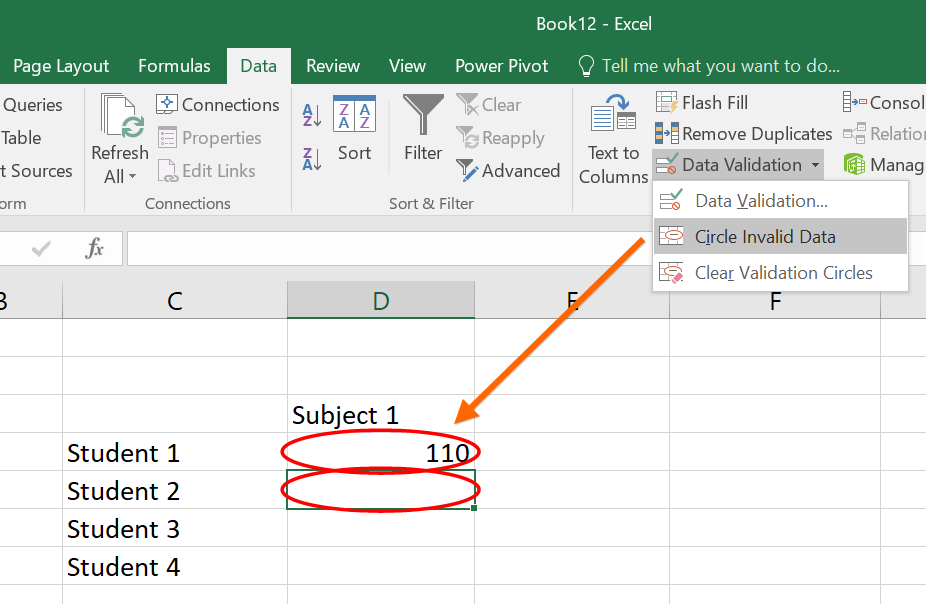Click the Connections button
Viewport: 926px width, 604px height.
(218, 105)
